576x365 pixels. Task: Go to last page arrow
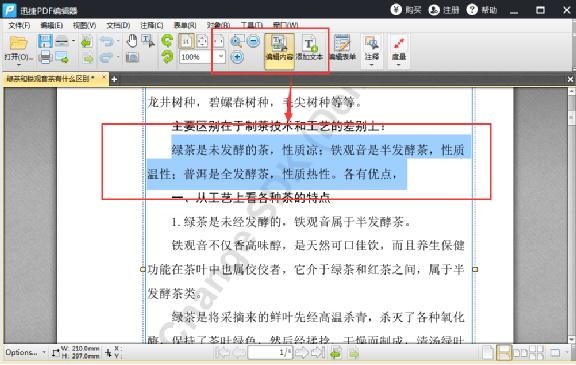tap(318, 353)
